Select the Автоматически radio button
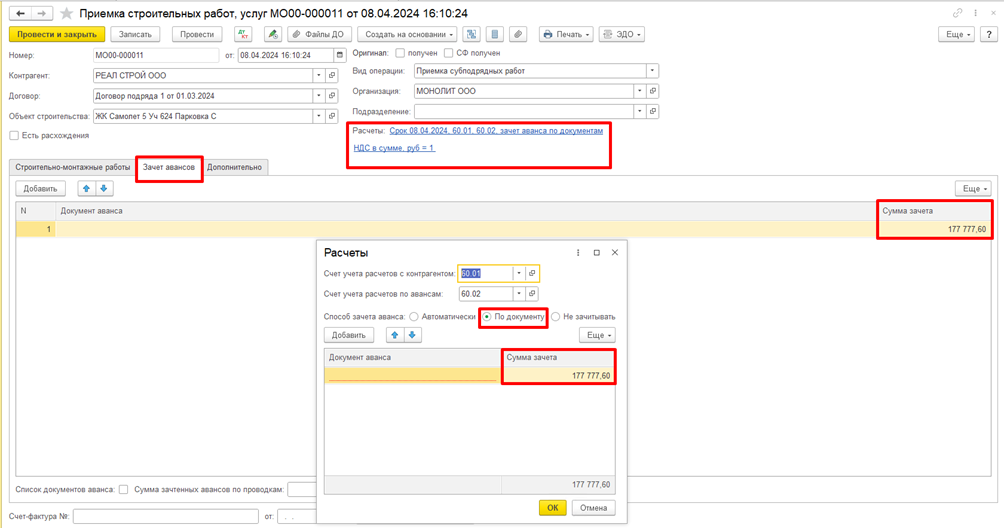 (414, 317)
